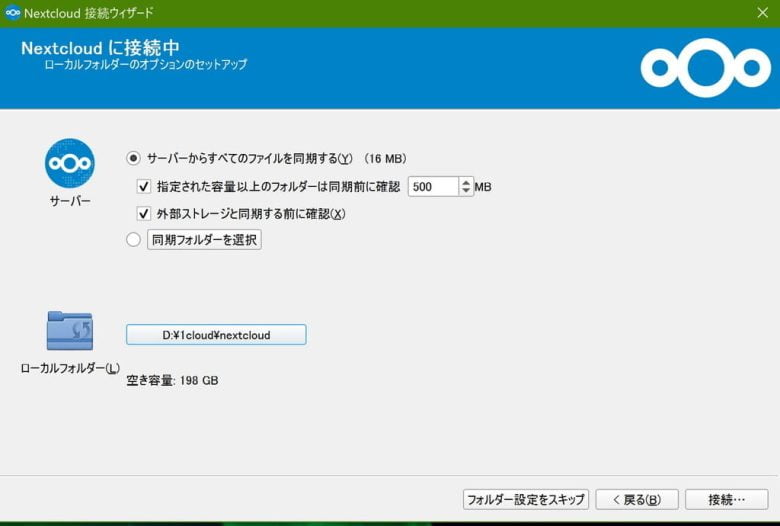This screenshot has width=780, height=526.
Task: Select the radio button beside 同期フォルダーを選択
Action: pos(133,239)
